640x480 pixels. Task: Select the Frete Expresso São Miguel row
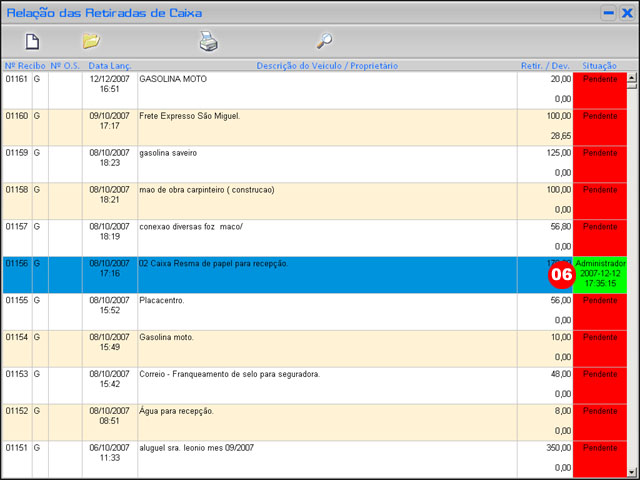coord(300,126)
